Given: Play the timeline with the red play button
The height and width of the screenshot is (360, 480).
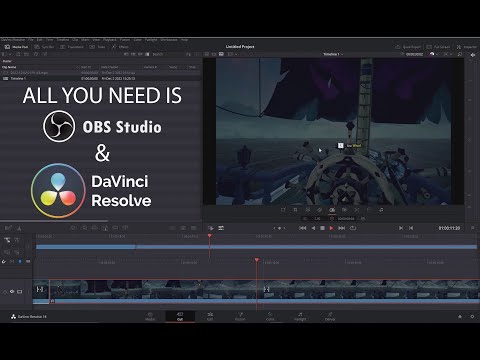Looking at the screenshot, I should coord(331,228).
